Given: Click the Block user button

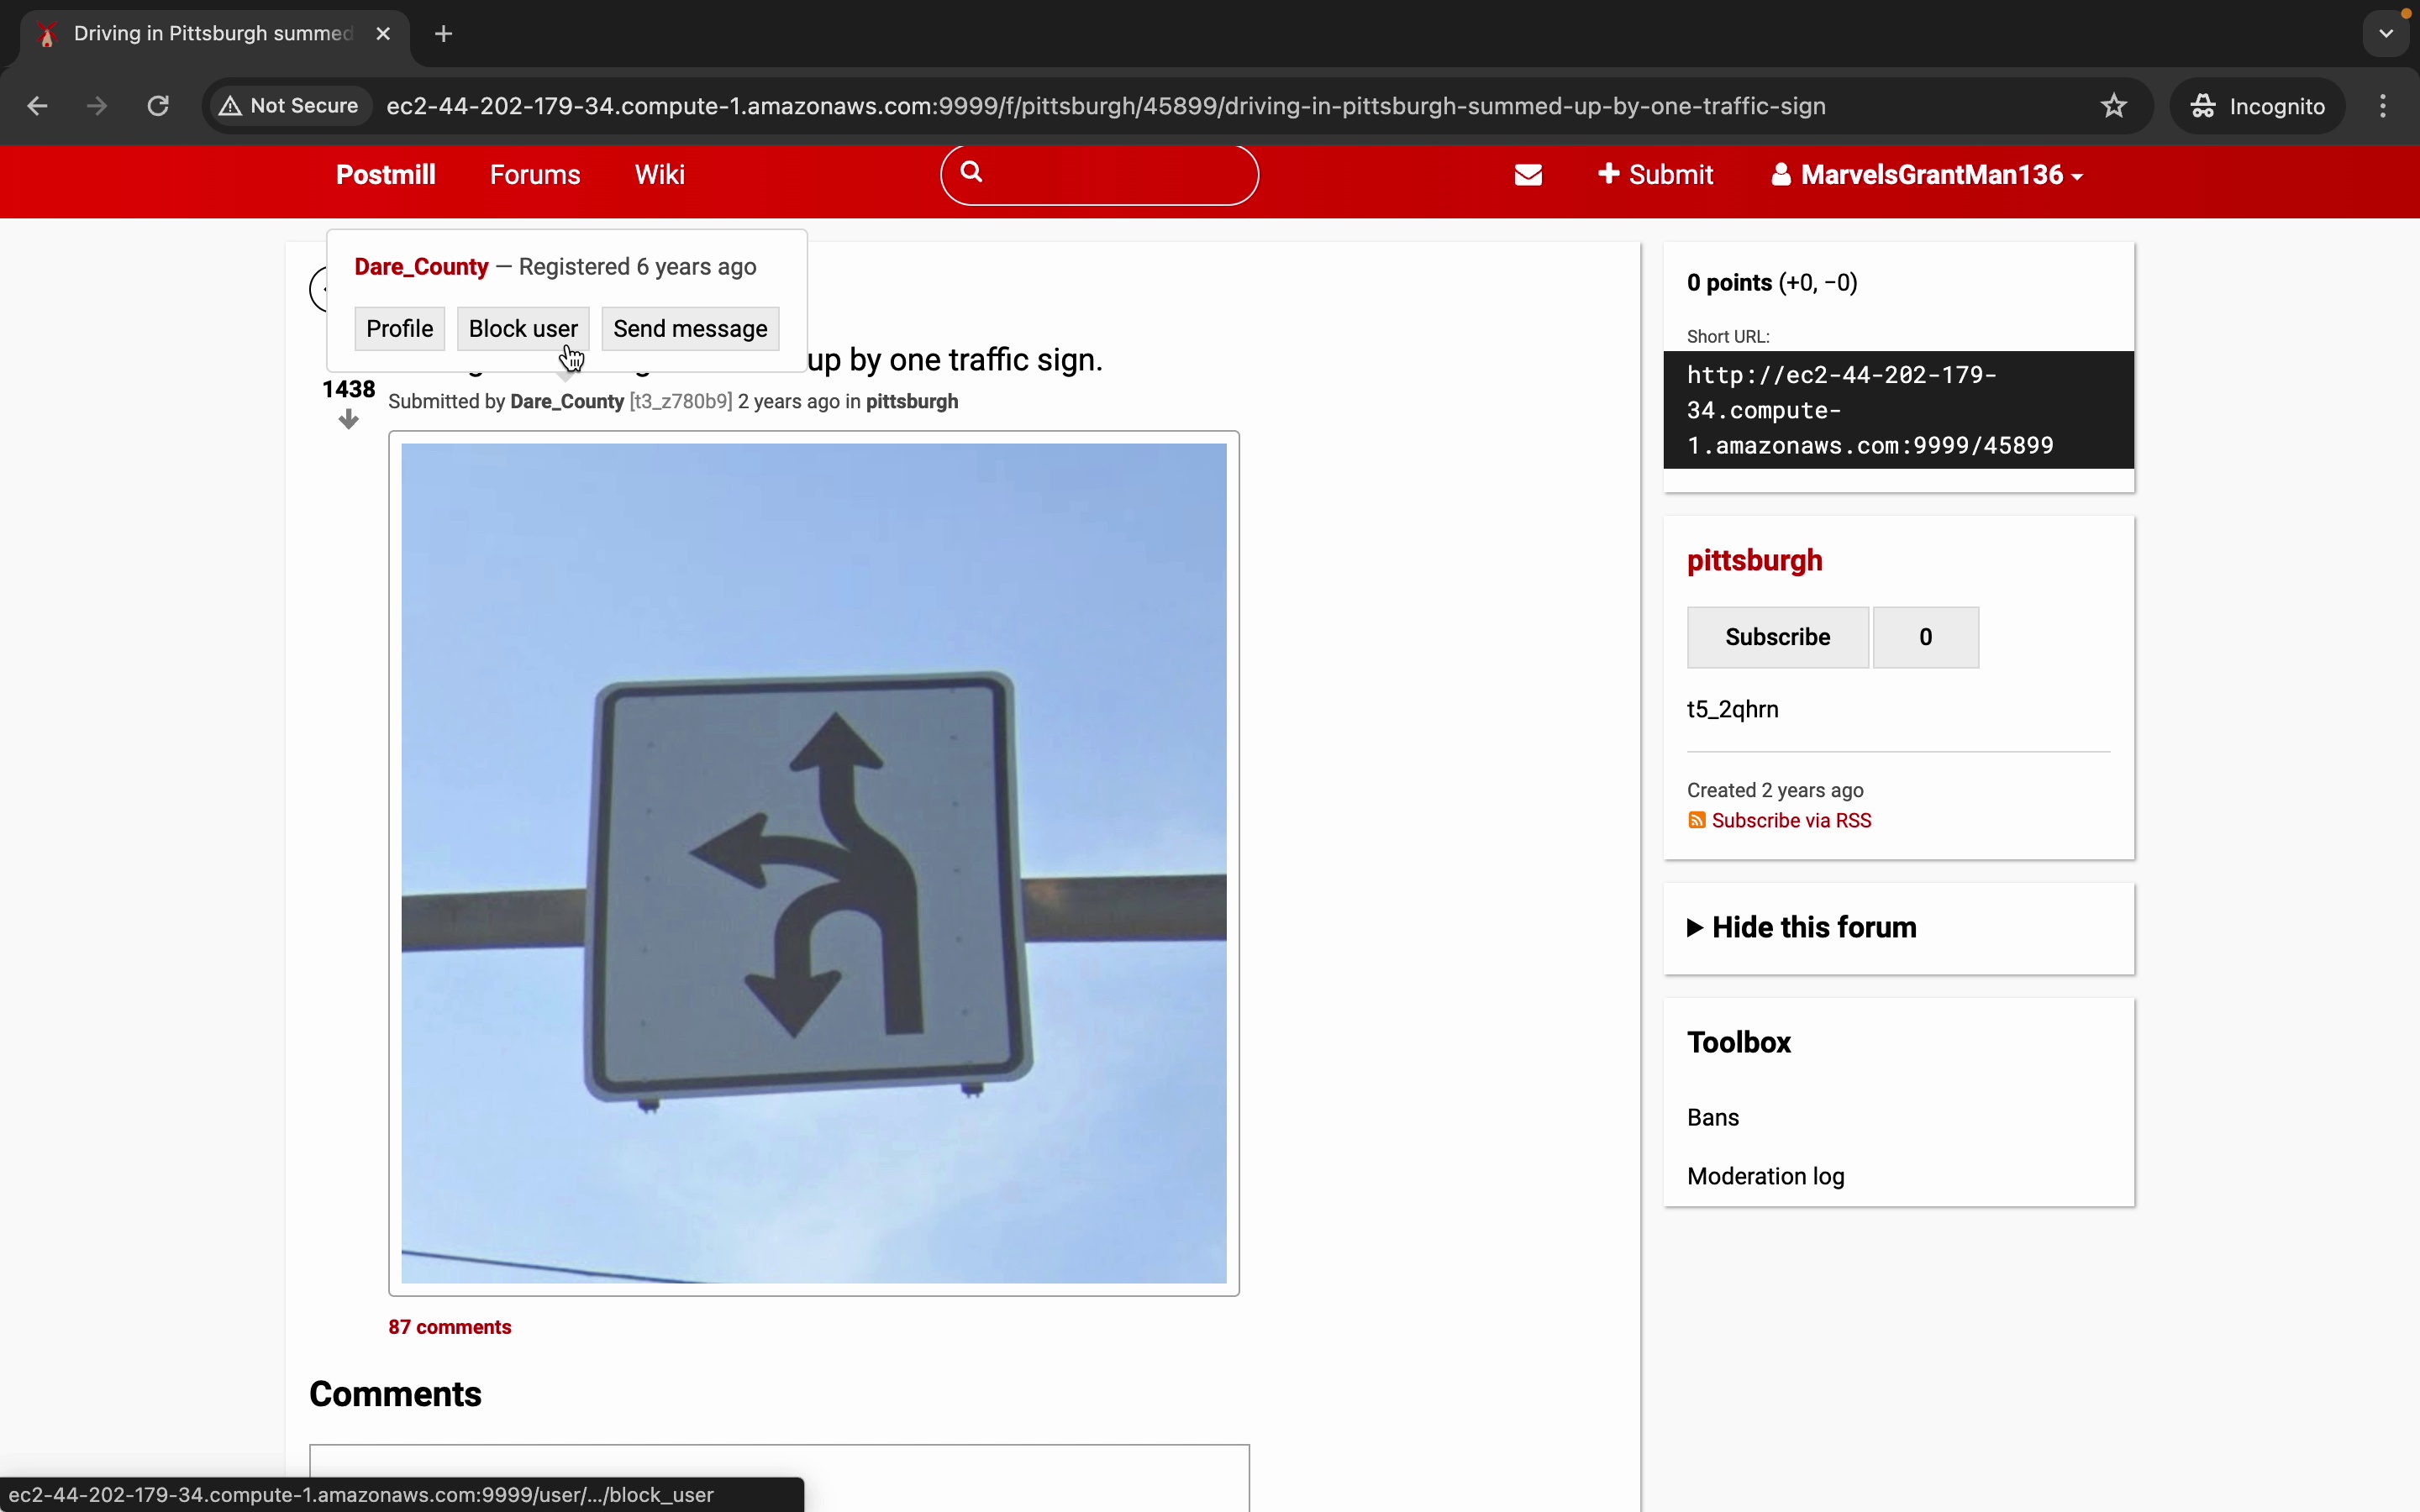Looking at the screenshot, I should 523,329.
